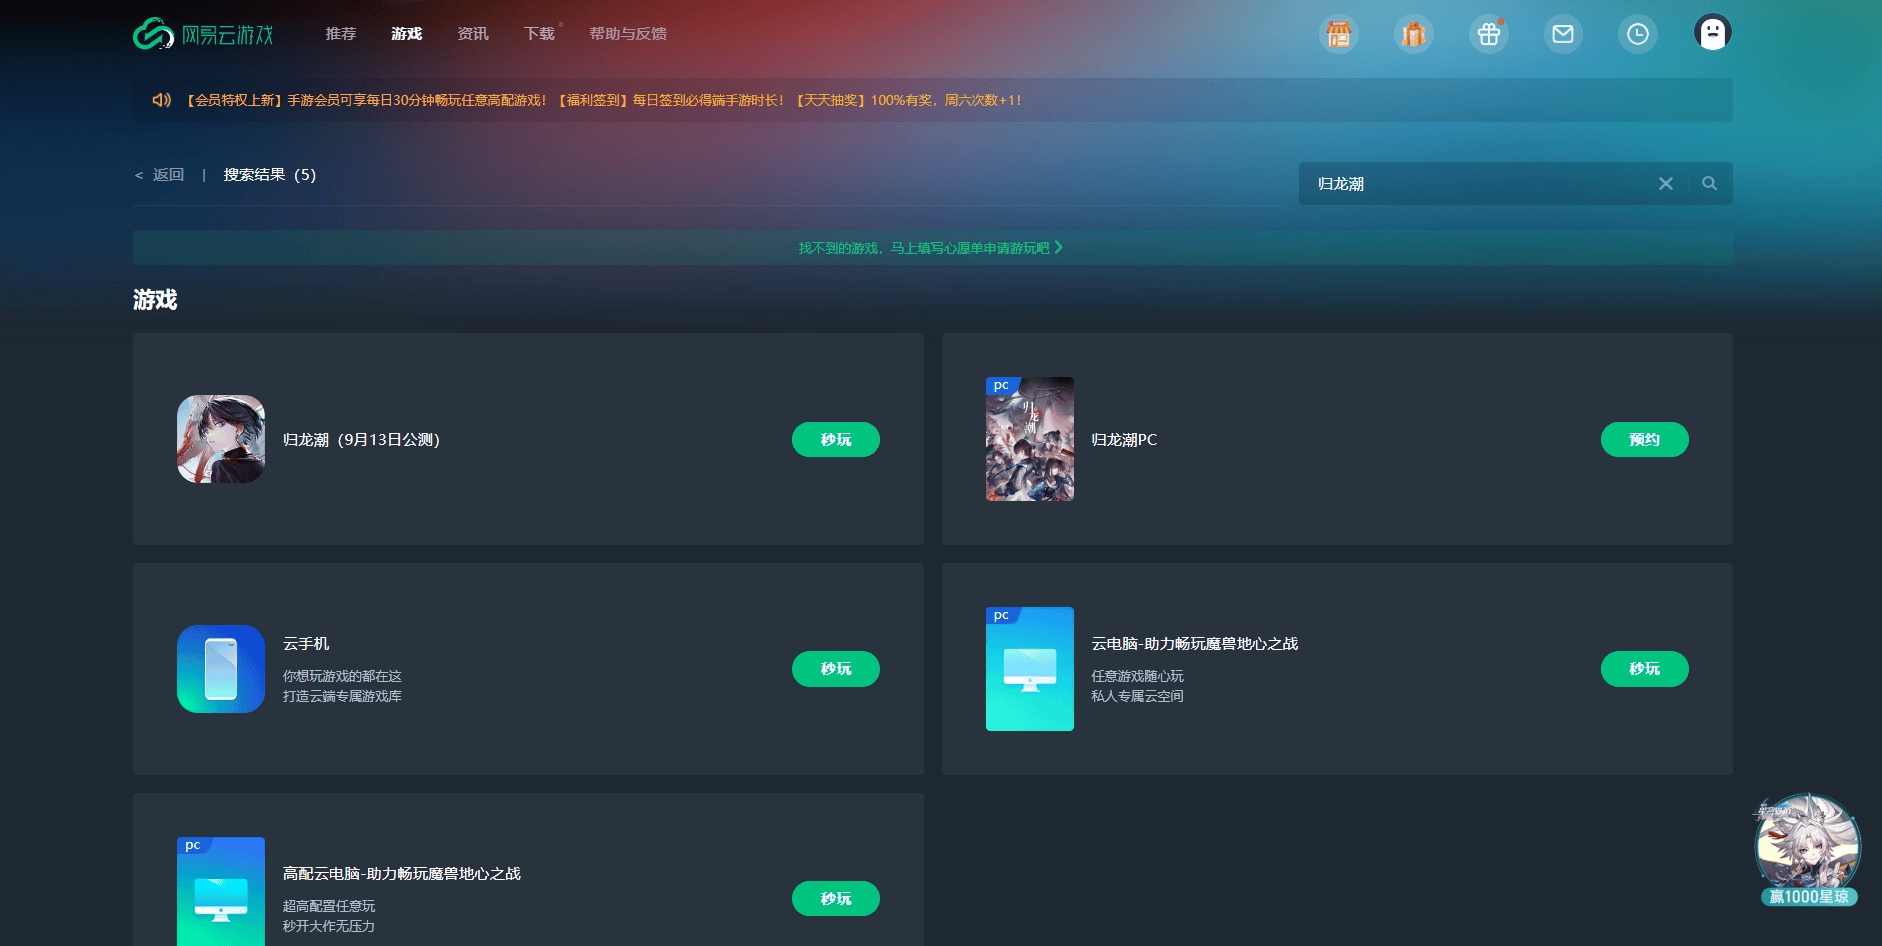Open the 云电脑-助力畅玩魔兽地心之战 title
The image size is (1882, 946).
[x=1195, y=644]
